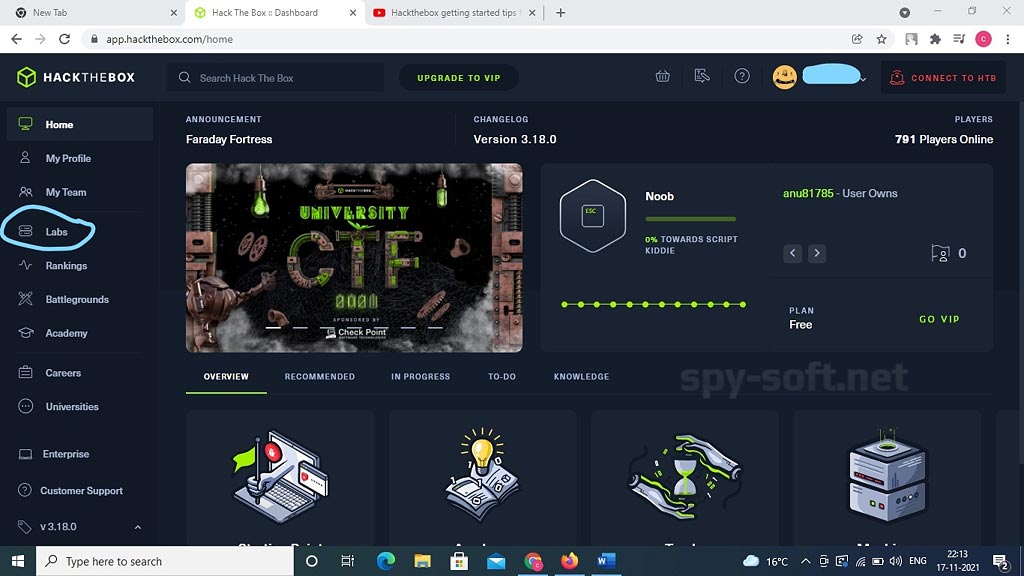Click the Careers briefcase icon
Screen dimensions: 1024x576
(25, 372)
